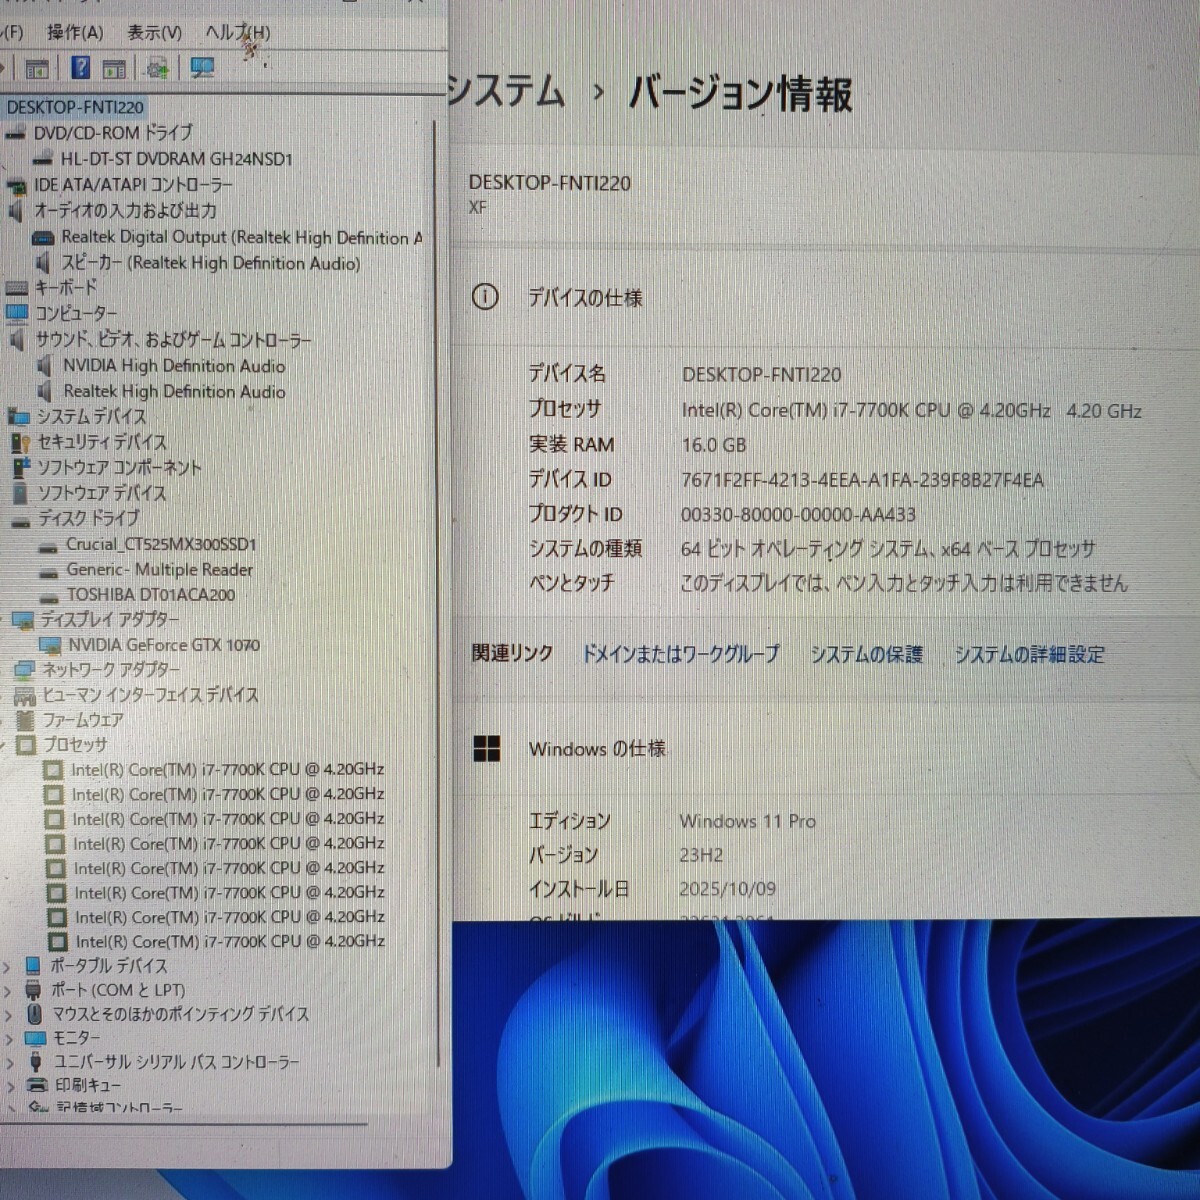This screenshot has height=1200, width=1200.
Task: Click the ヒューマン インターフェイス デバイス icon
Action: (25, 695)
